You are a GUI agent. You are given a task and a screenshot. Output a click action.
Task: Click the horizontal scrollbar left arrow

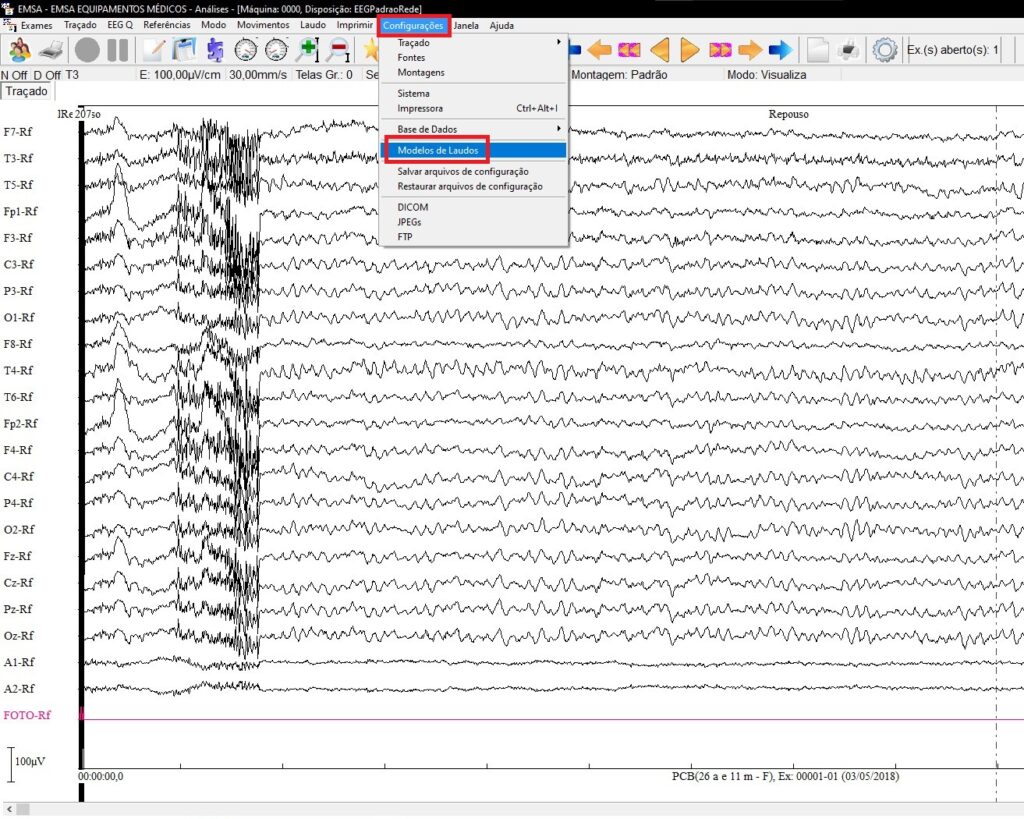point(9,808)
